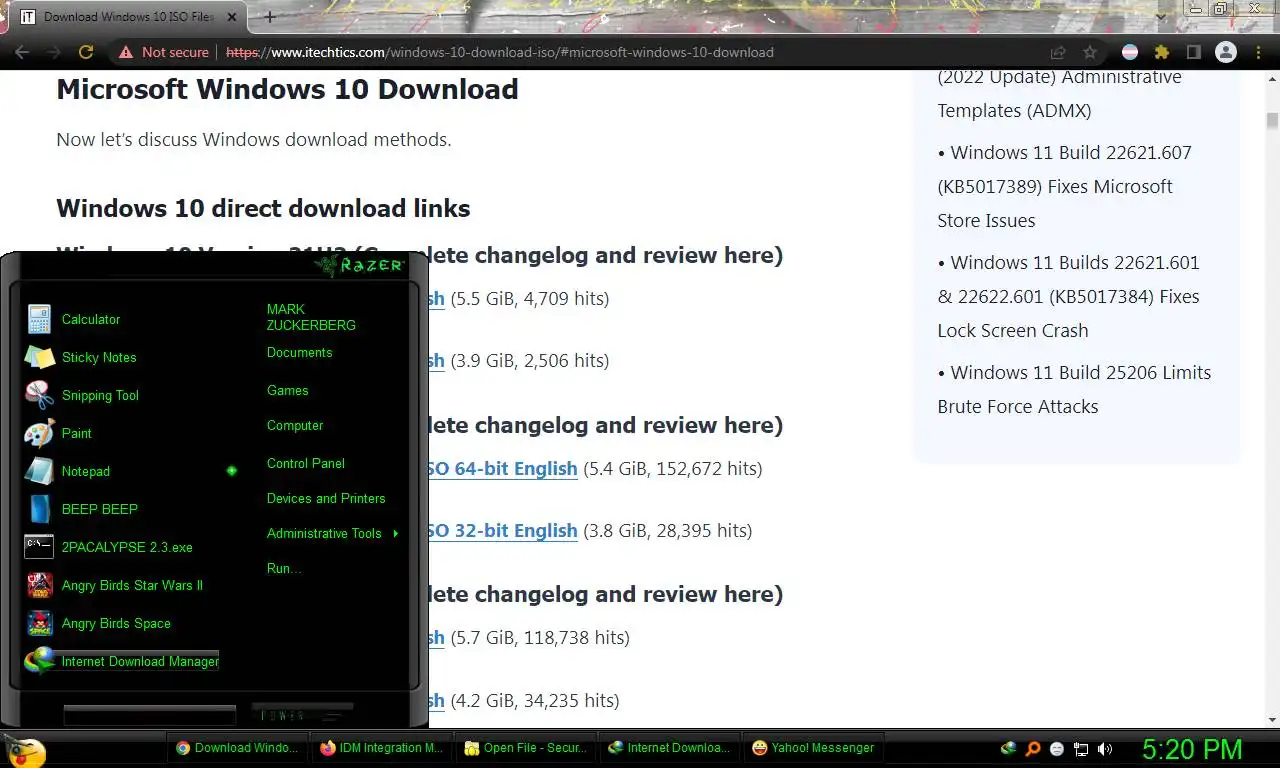Image resolution: width=1280 pixels, height=768 pixels.
Task: Click the page vertical scrollbar thumb
Action: [x=1272, y=121]
